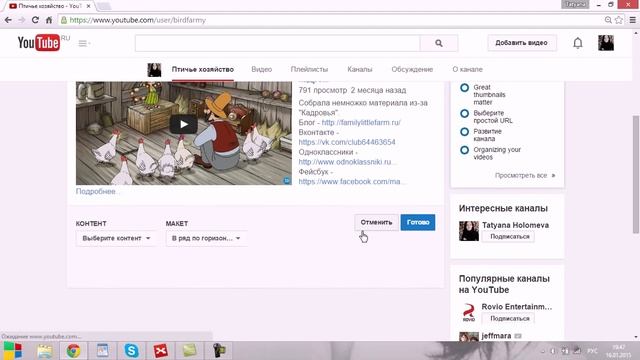The image size is (640, 360).
Task: Expand the Выберите контент dropdown
Action: pos(116,238)
